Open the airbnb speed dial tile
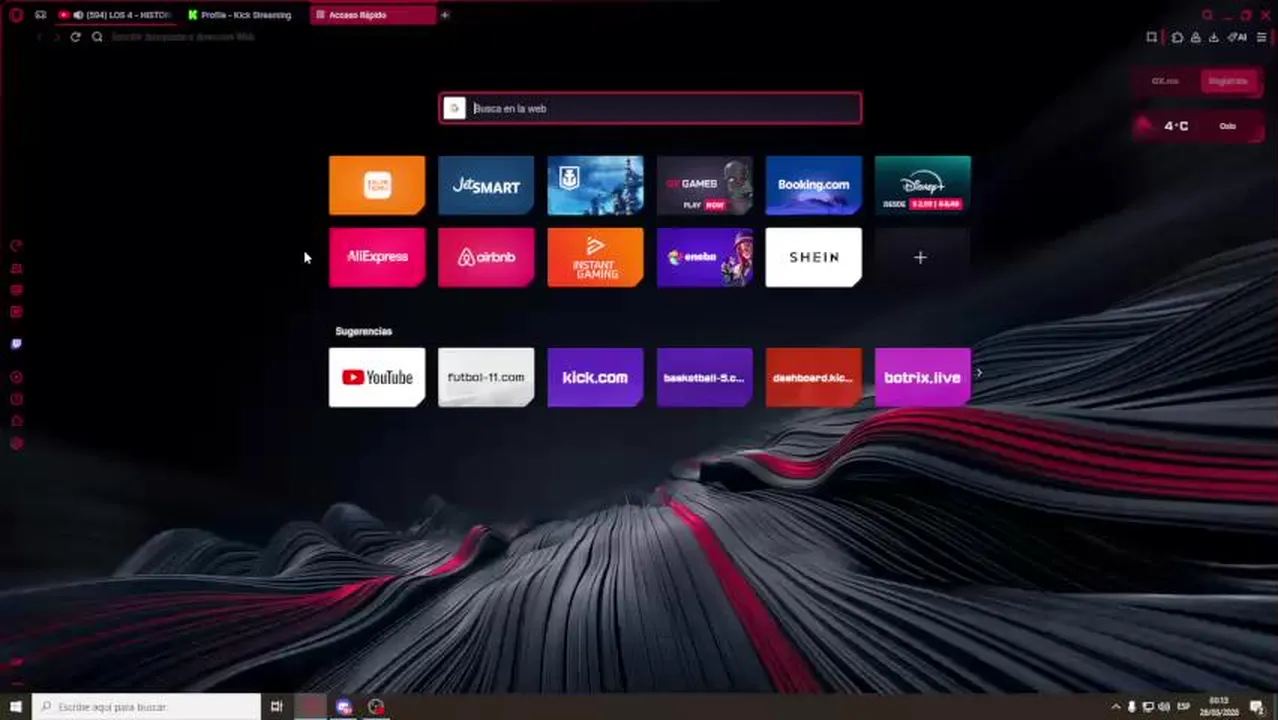The height and width of the screenshot is (720, 1278). pyautogui.click(x=486, y=257)
